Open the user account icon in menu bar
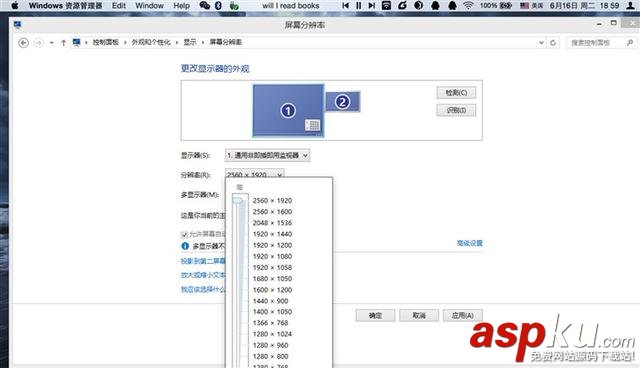Viewport: 640px width, 368px height. [631, 6]
